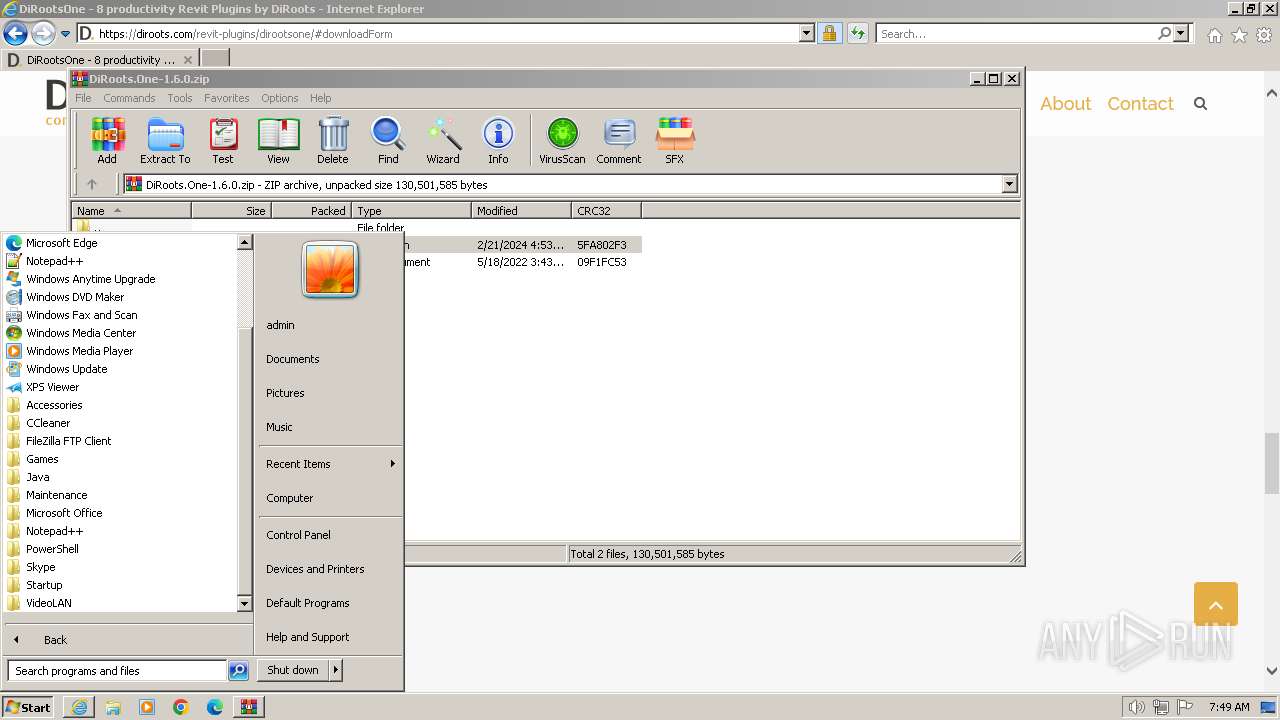The image size is (1280, 720).
Task: Open the Internet Explorer home page
Action: click(x=1214, y=35)
